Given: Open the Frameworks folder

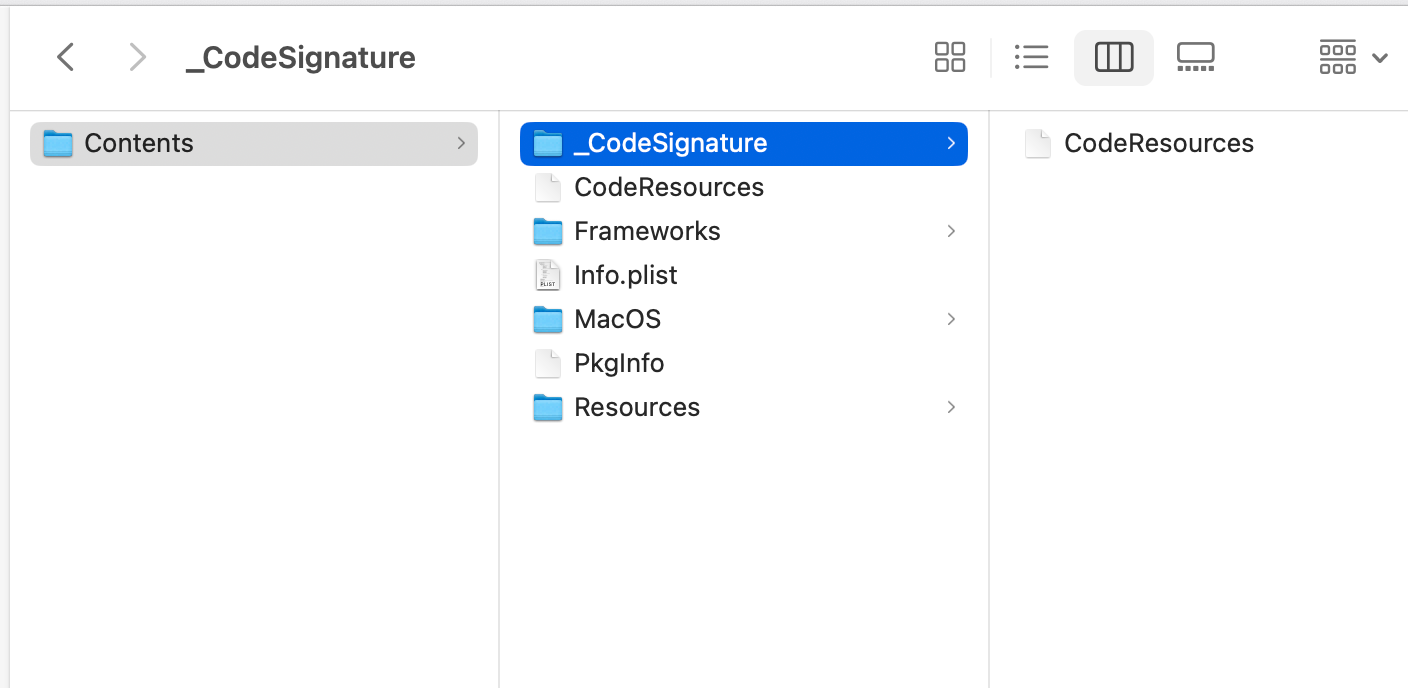Looking at the screenshot, I should [647, 231].
